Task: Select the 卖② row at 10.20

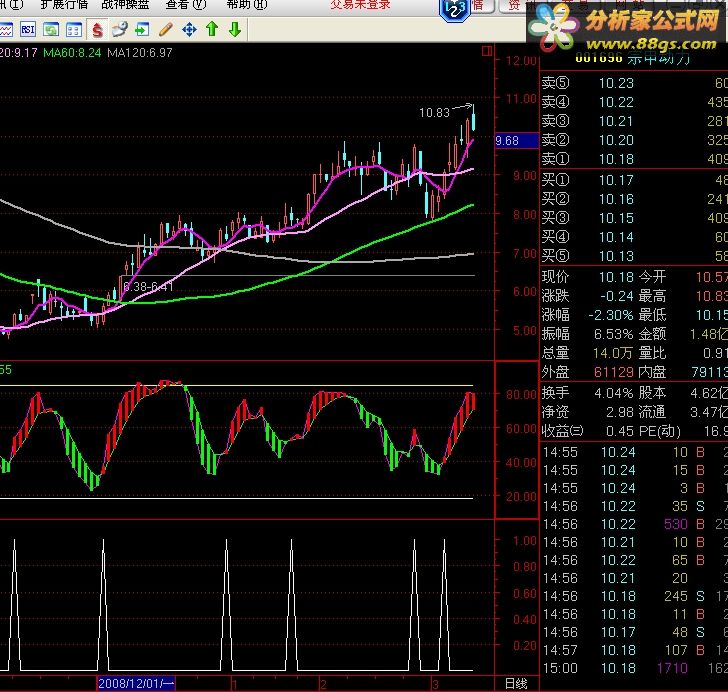Action: (634, 140)
